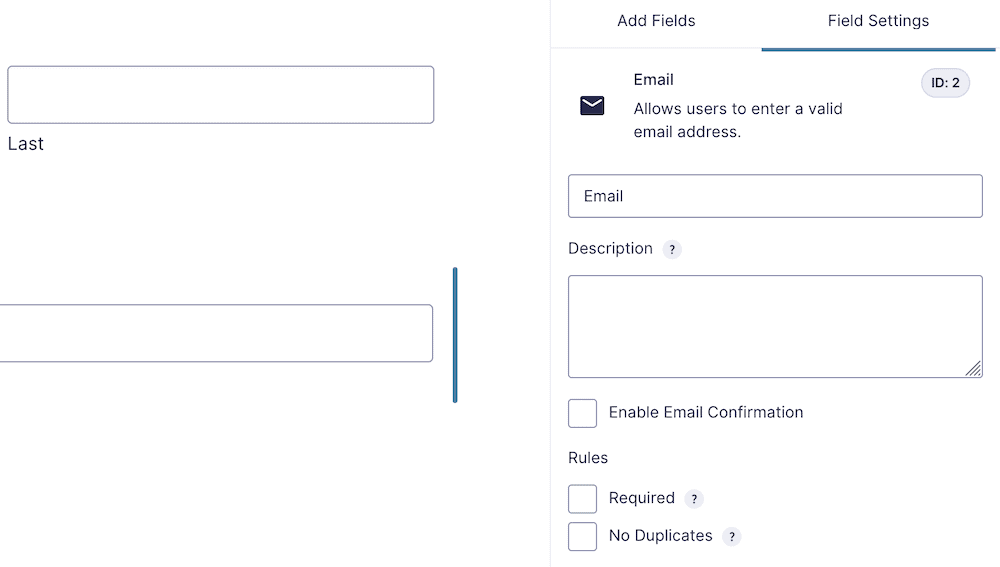Click the Email field type title
The width and height of the screenshot is (1000, 567).
653,80
